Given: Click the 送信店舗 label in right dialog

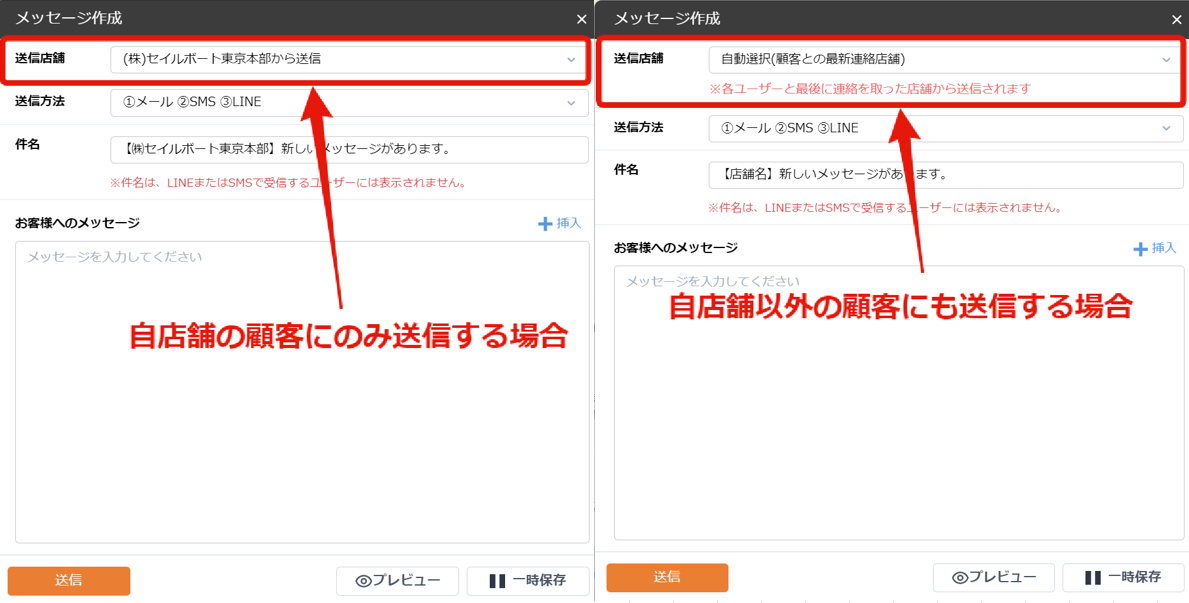Looking at the screenshot, I should [638, 58].
